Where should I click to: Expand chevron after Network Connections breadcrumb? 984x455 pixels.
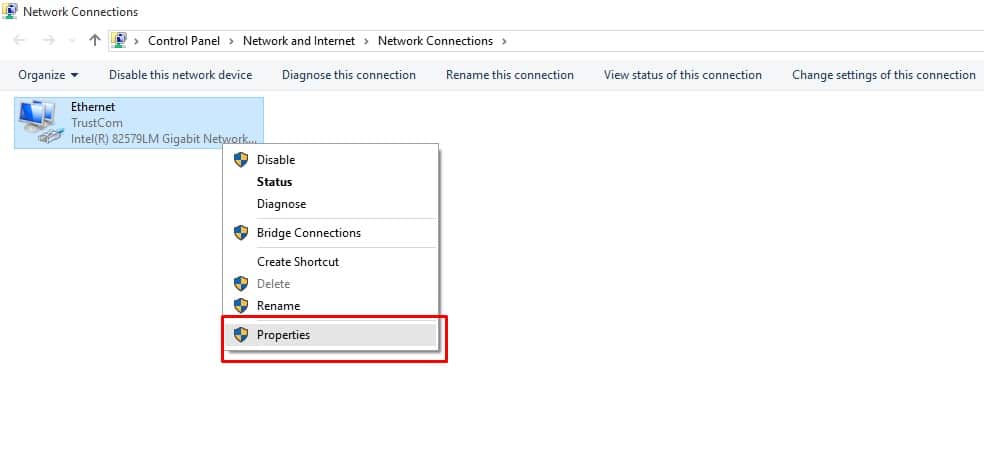(504, 41)
